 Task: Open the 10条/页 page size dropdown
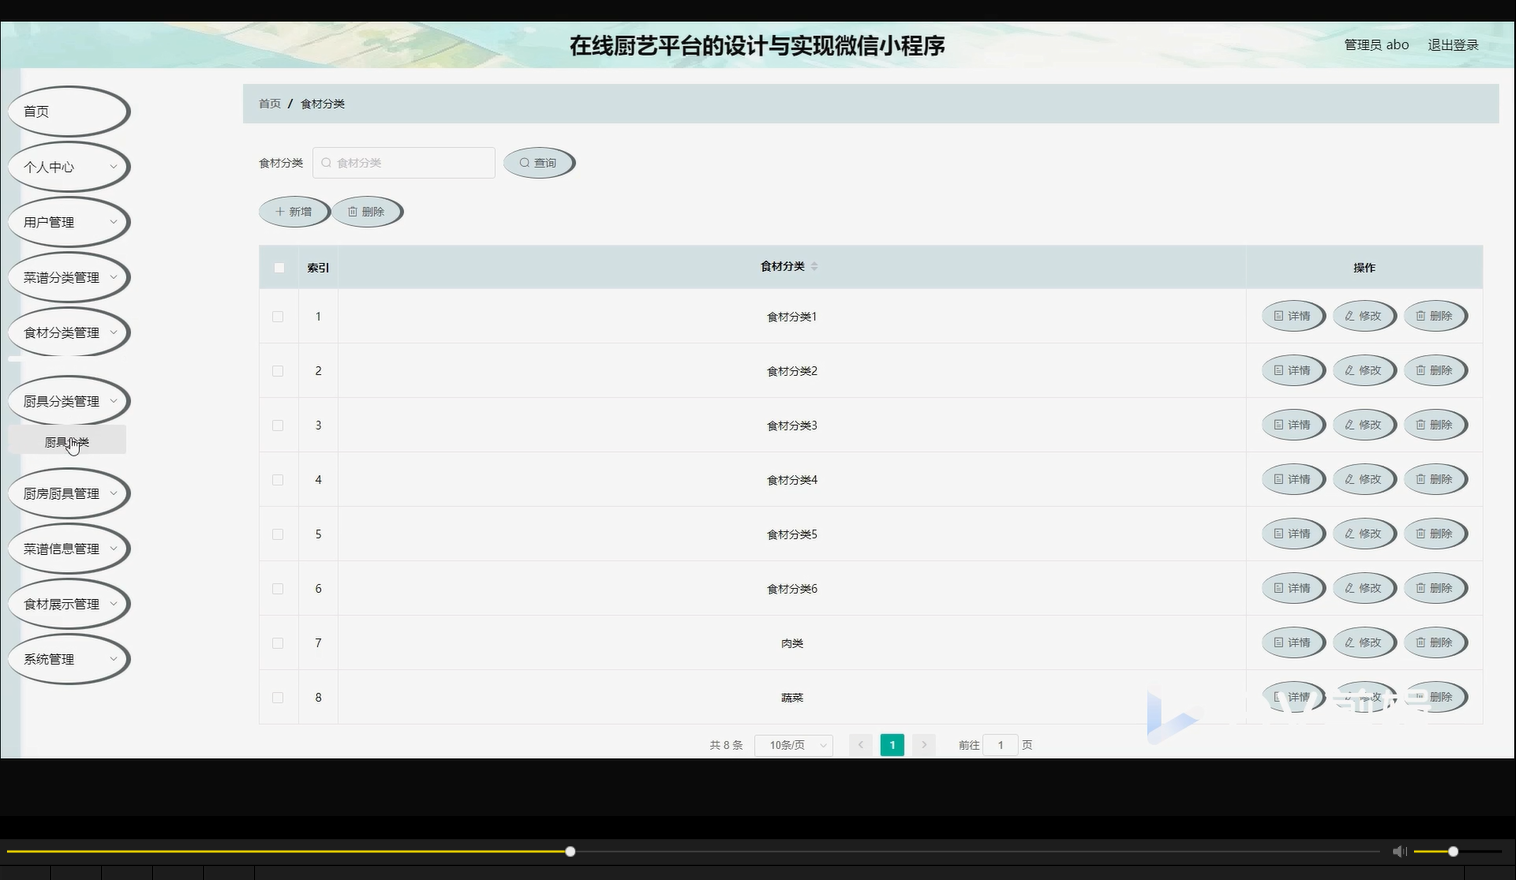(x=794, y=745)
